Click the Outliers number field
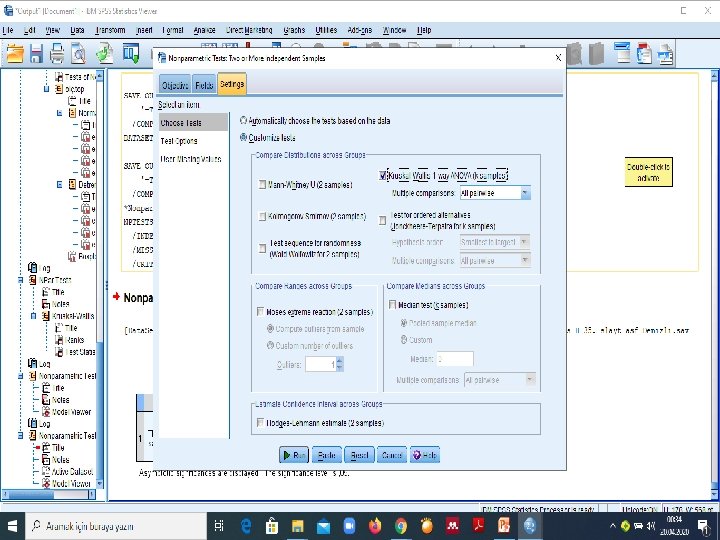Image resolution: width=720 pixels, height=540 pixels. click(x=321, y=365)
